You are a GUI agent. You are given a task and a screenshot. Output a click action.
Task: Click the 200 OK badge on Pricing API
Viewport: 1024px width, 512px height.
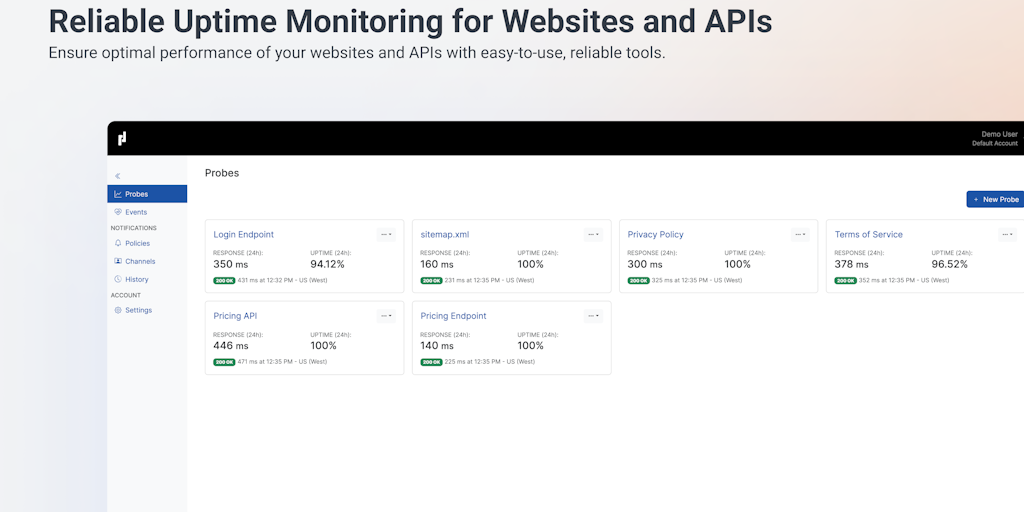(224, 362)
